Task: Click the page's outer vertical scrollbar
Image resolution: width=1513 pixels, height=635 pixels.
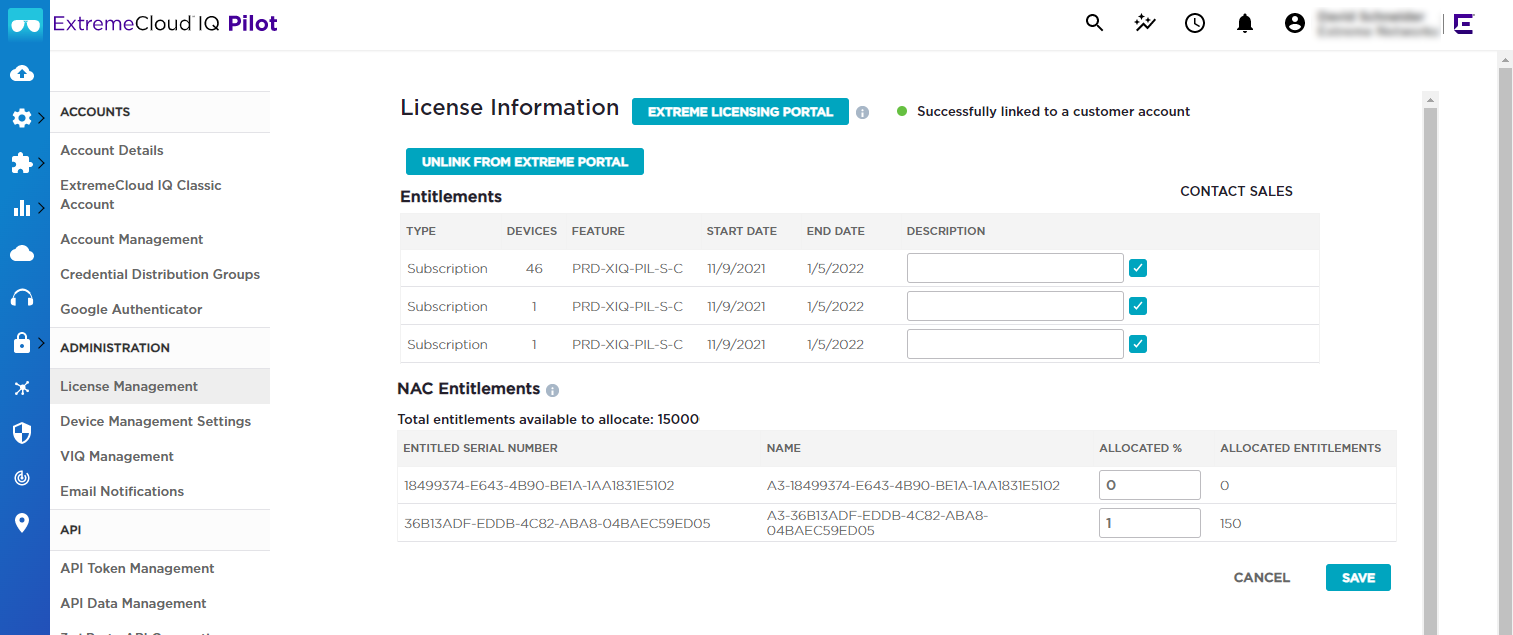Action: click(x=1505, y=350)
